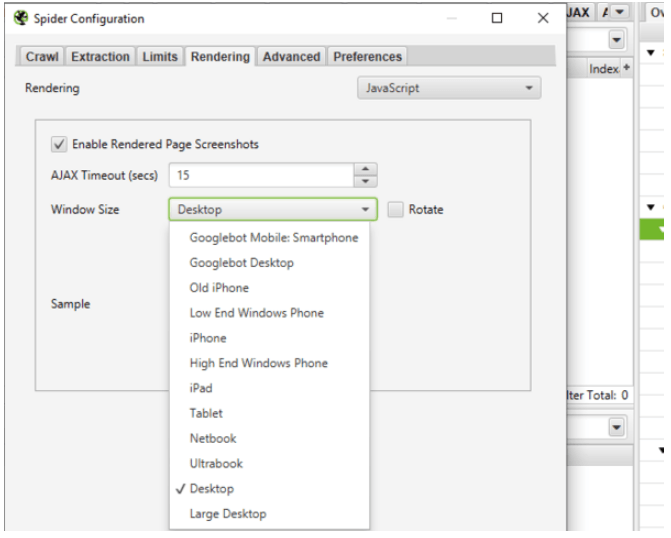Select Googlebot Desktop from the list
The height and width of the screenshot is (538, 671).
pos(241,263)
